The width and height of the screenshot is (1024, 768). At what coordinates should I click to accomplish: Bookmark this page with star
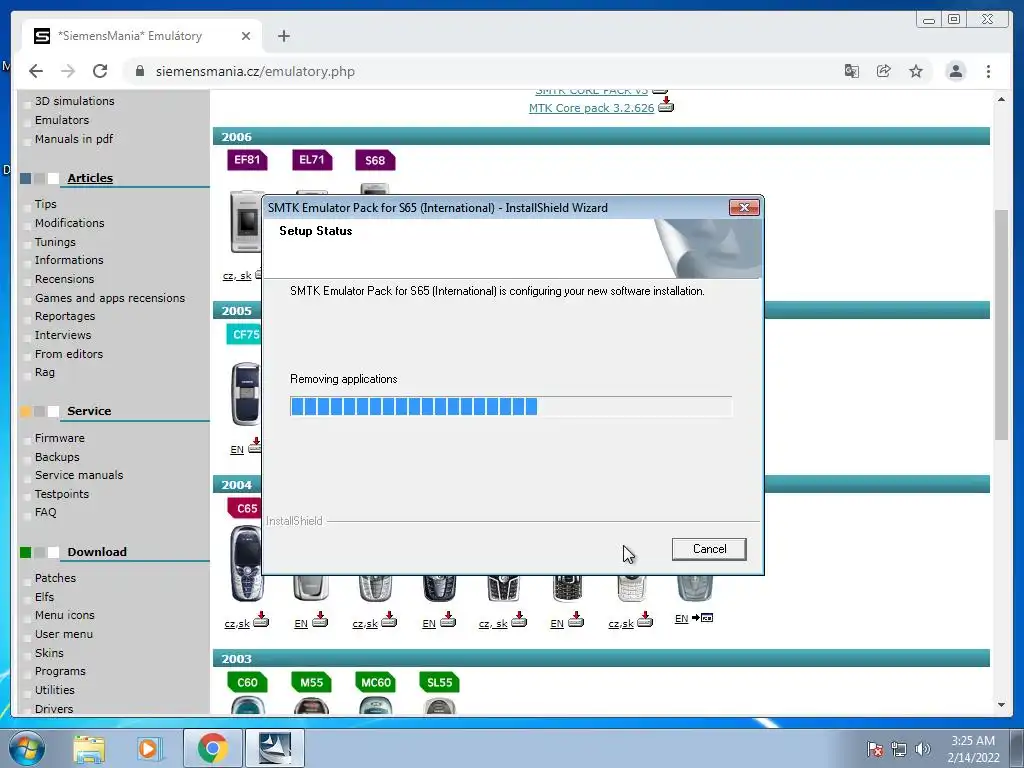[916, 71]
